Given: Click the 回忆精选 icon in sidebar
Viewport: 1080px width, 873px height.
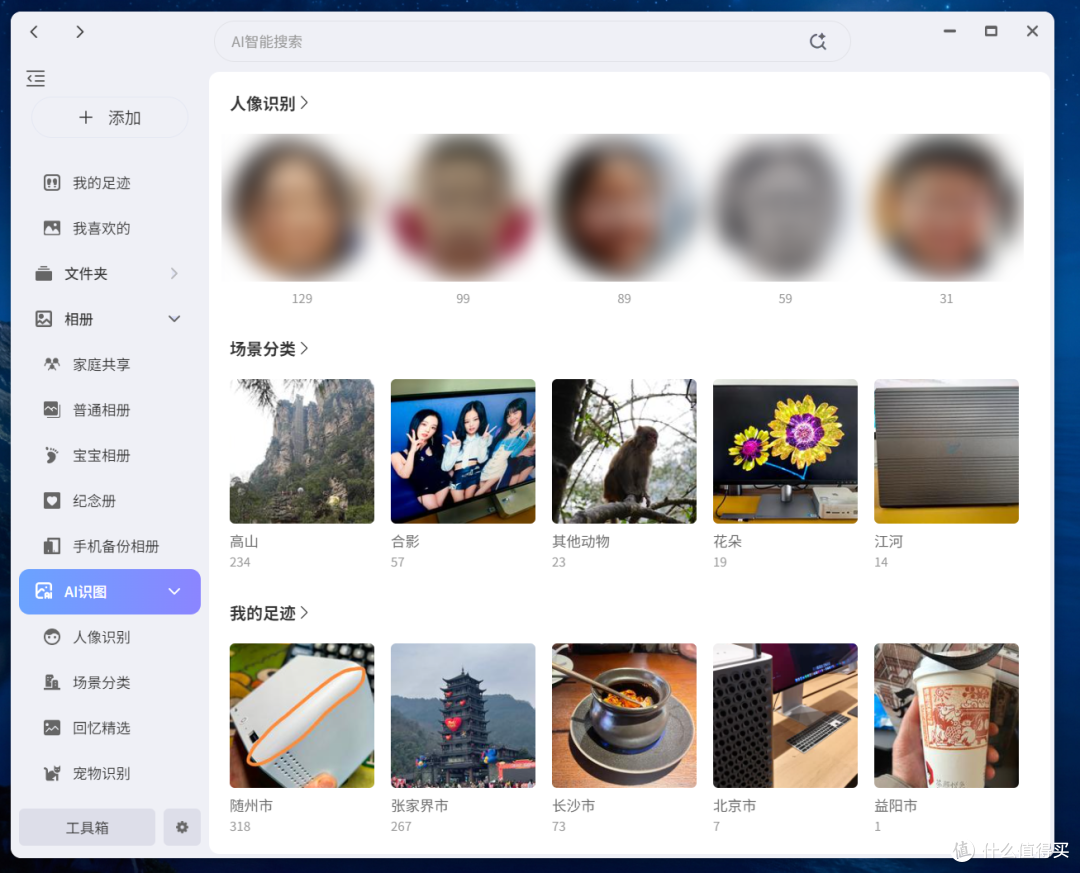Looking at the screenshot, I should tap(52, 728).
